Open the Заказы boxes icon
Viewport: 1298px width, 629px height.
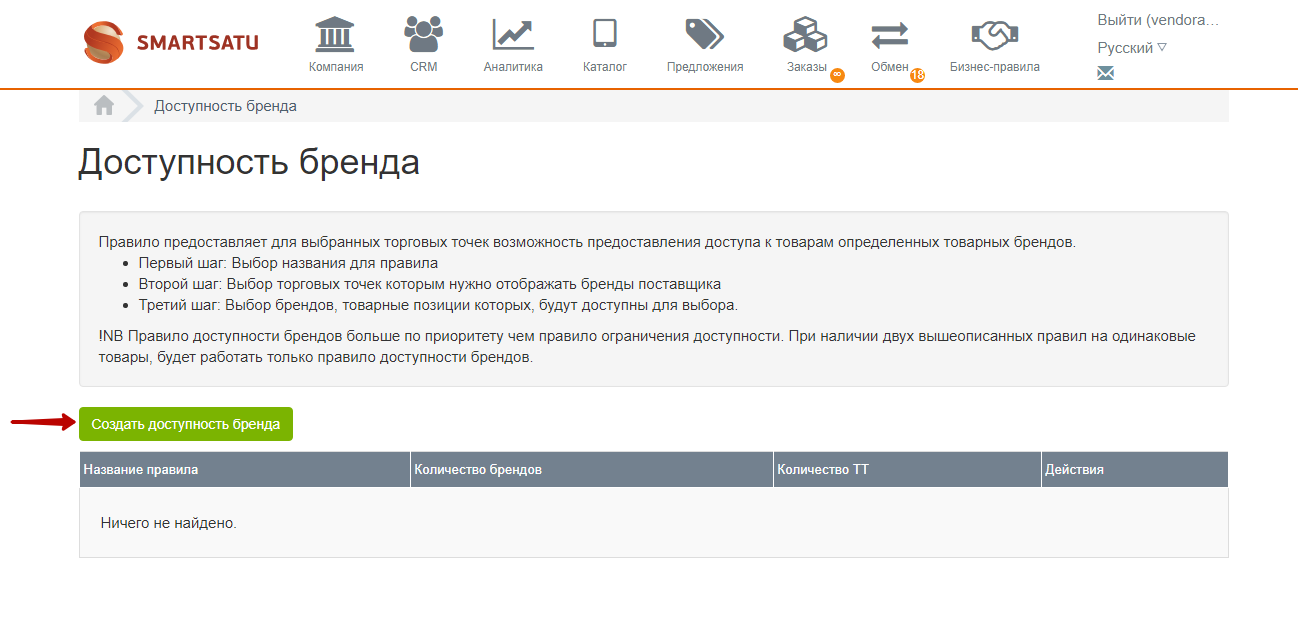click(x=805, y=35)
